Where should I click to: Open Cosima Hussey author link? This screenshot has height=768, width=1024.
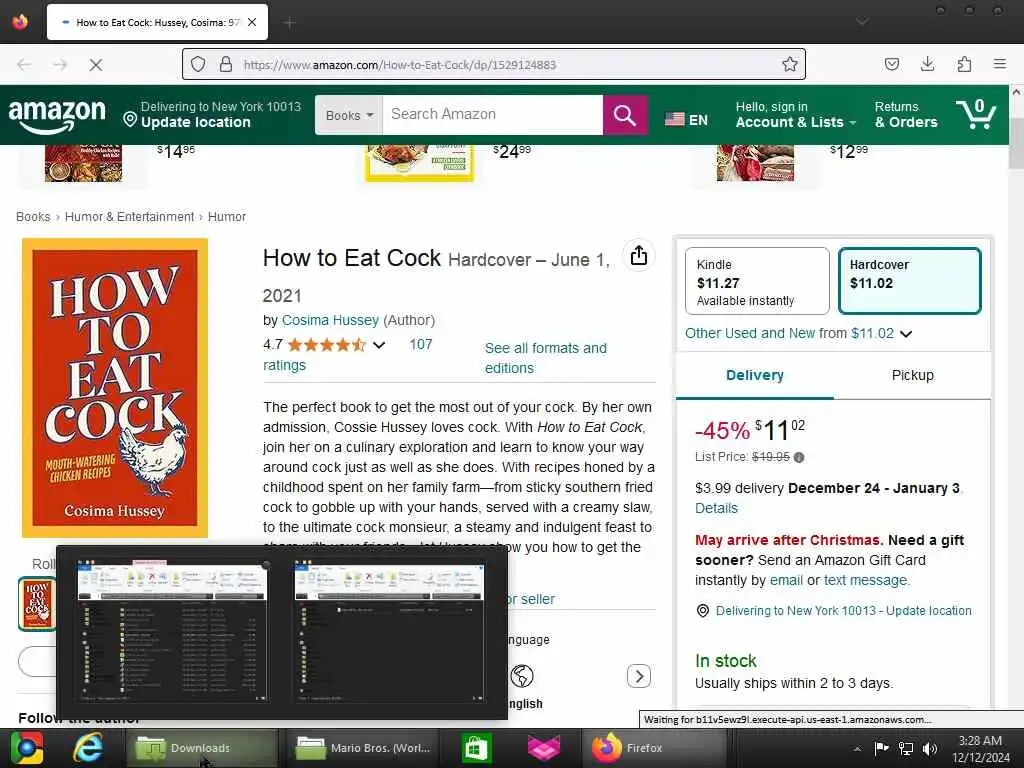coord(330,320)
